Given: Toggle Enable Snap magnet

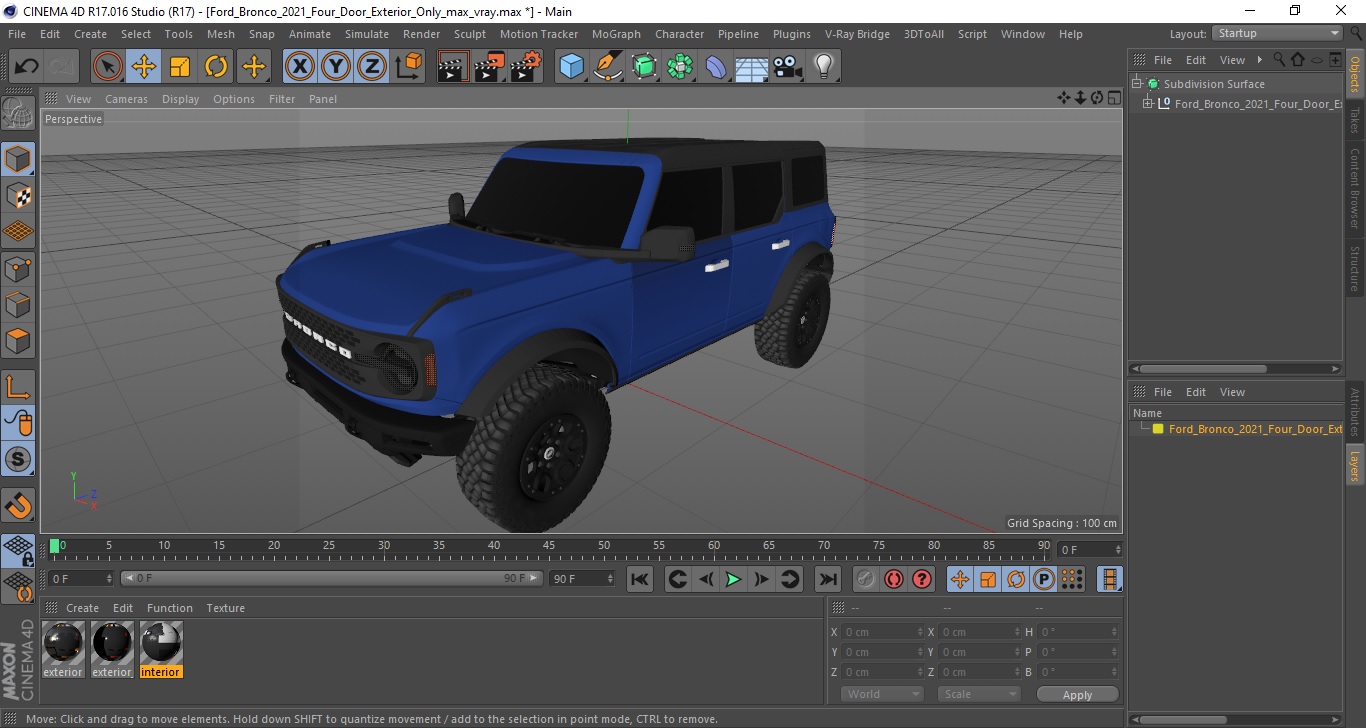Looking at the screenshot, I should click(x=18, y=505).
